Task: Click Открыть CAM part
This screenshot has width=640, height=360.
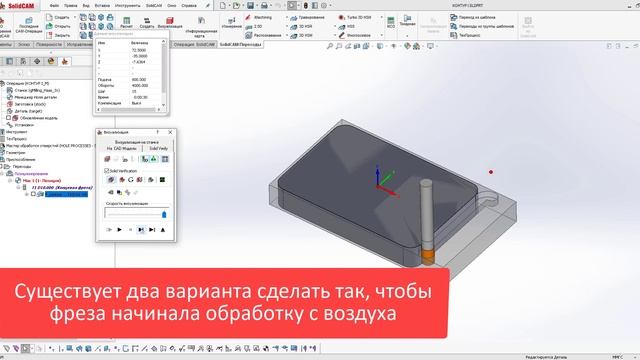Action: click(58, 26)
